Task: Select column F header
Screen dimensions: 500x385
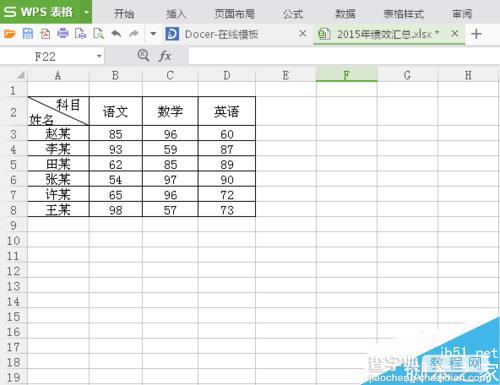Action: click(347, 75)
